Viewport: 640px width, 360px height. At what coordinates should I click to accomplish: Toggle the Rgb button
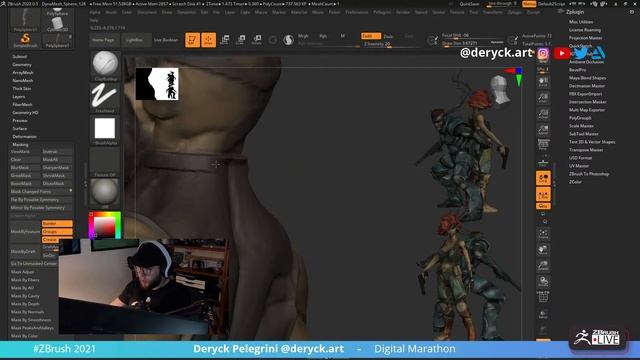(x=323, y=36)
